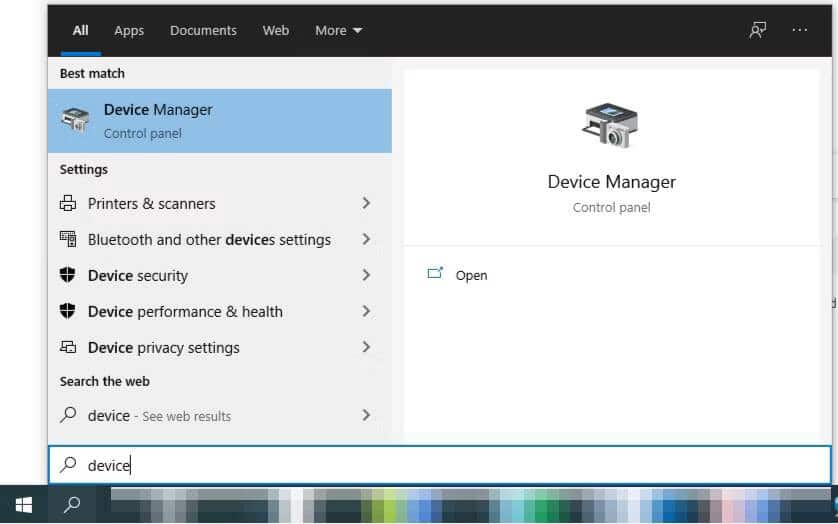Expand Bluetooth and other devices settings arrow

coord(366,239)
